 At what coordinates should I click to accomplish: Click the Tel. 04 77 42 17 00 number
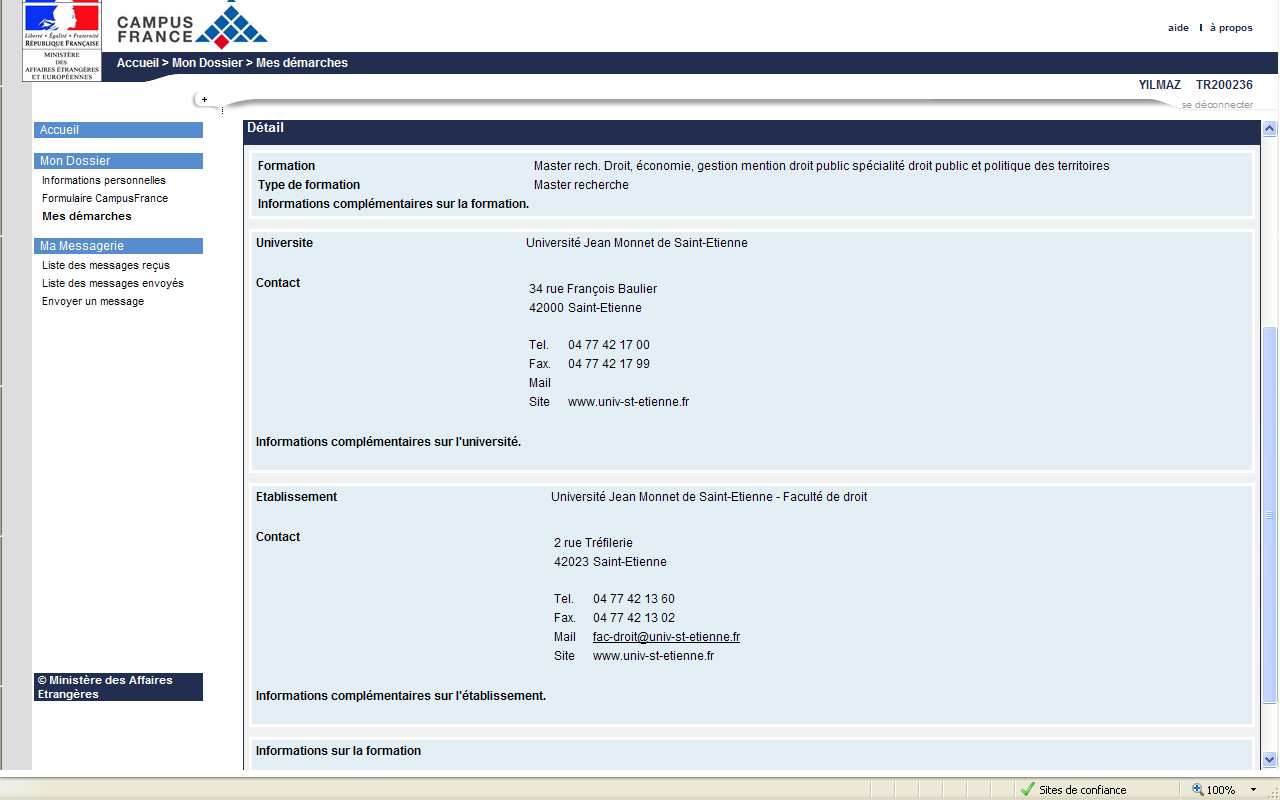pyautogui.click(x=609, y=345)
